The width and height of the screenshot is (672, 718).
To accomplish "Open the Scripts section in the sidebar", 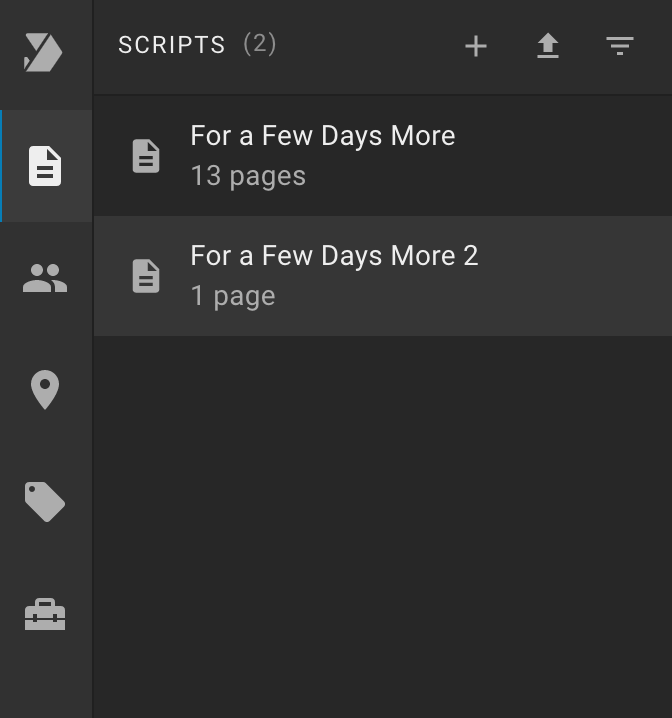I will (x=45, y=166).
